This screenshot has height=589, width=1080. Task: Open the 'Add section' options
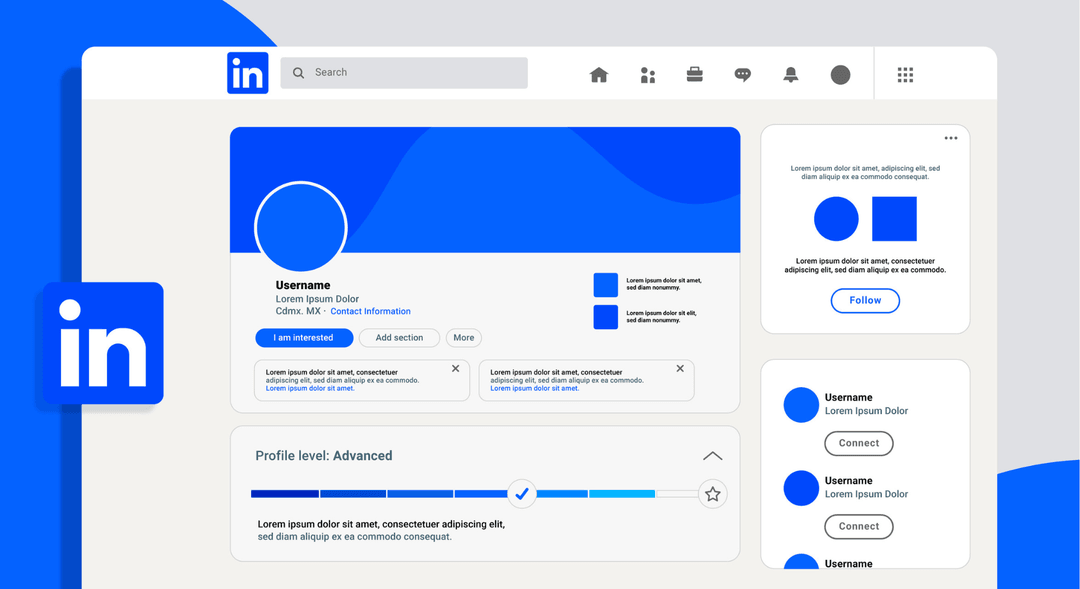(399, 337)
